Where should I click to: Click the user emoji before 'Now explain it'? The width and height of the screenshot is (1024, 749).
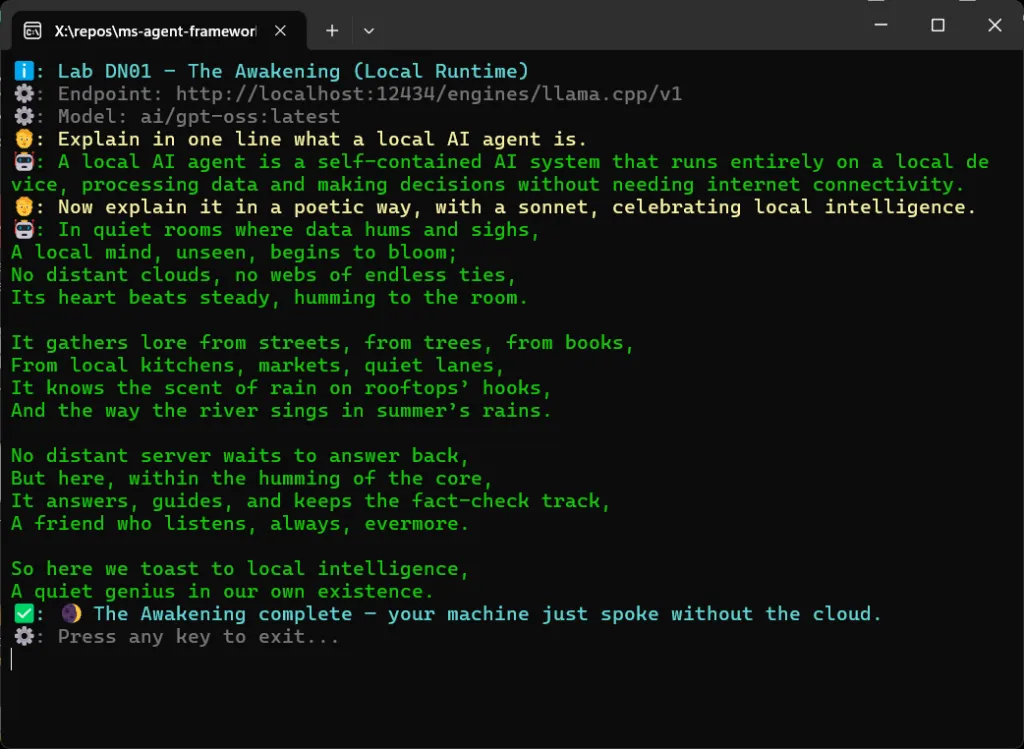24,207
